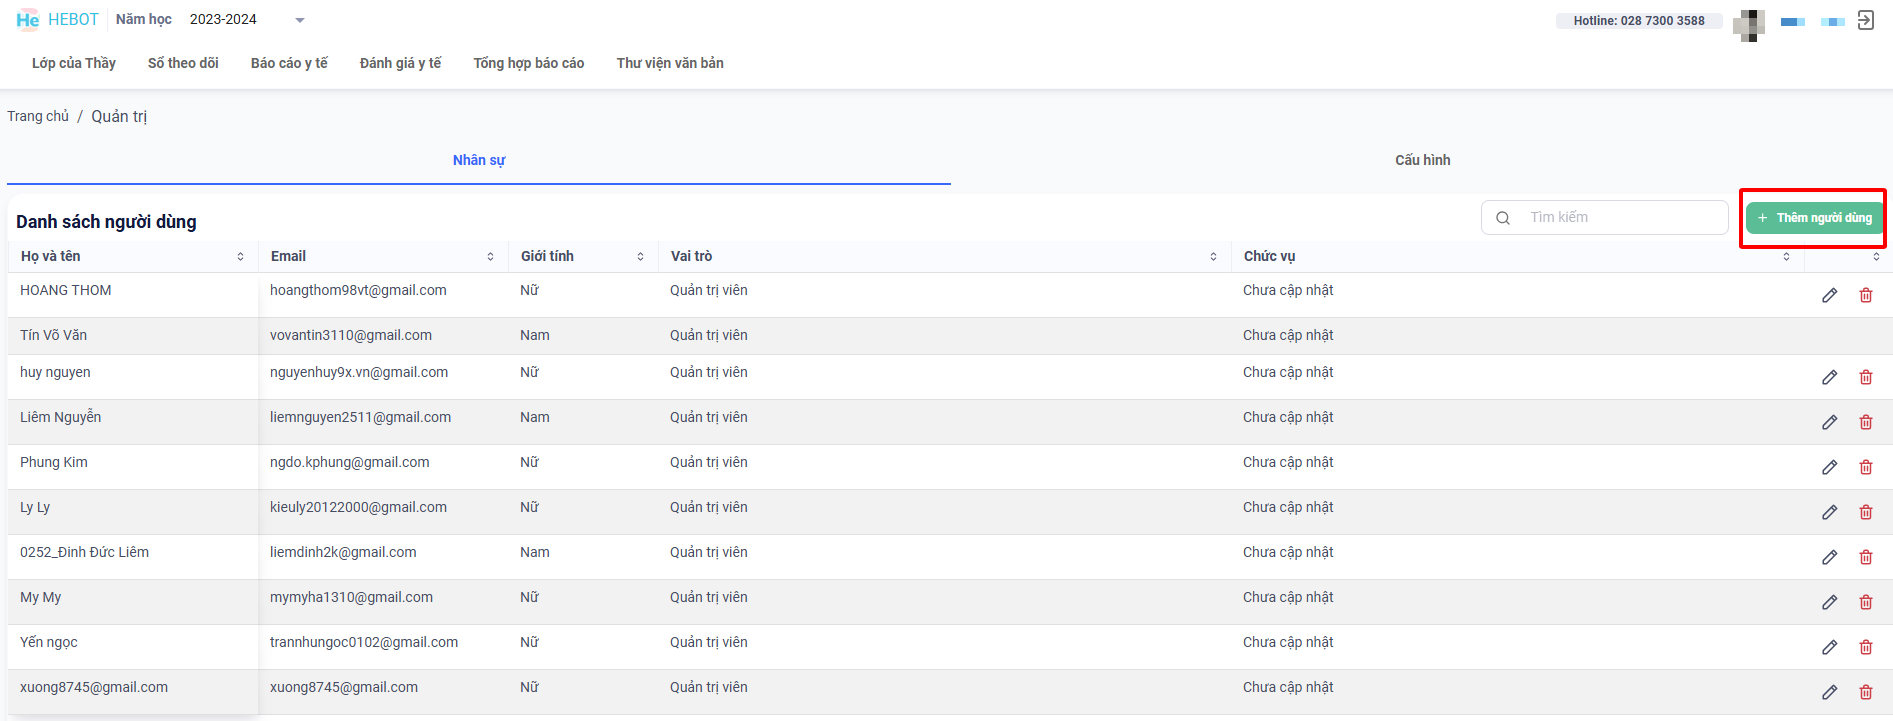Click the edit pencil for HOANG THOM
The height and width of the screenshot is (721, 1893).
1829,295
